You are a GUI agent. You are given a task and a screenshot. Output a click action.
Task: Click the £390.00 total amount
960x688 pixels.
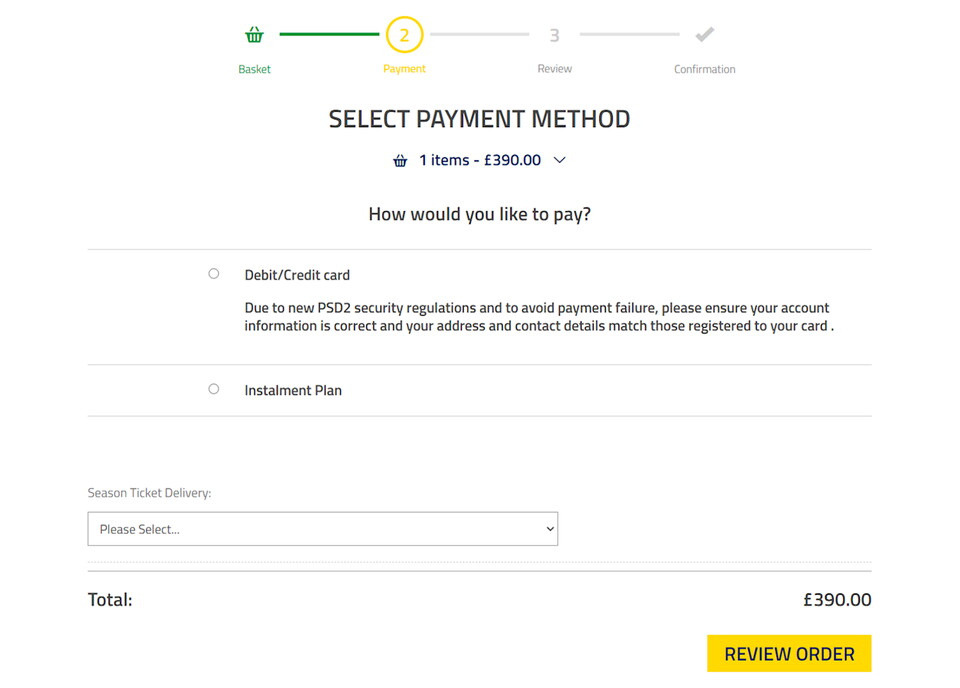click(837, 600)
